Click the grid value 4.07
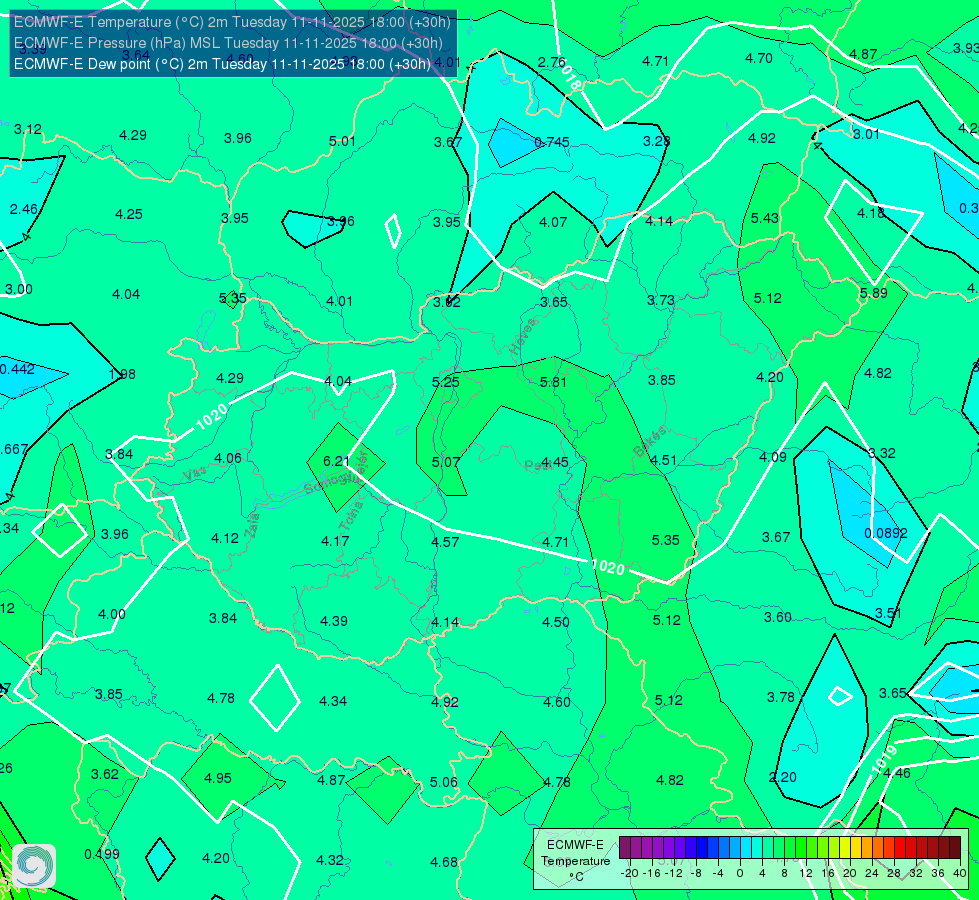 pyautogui.click(x=553, y=222)
